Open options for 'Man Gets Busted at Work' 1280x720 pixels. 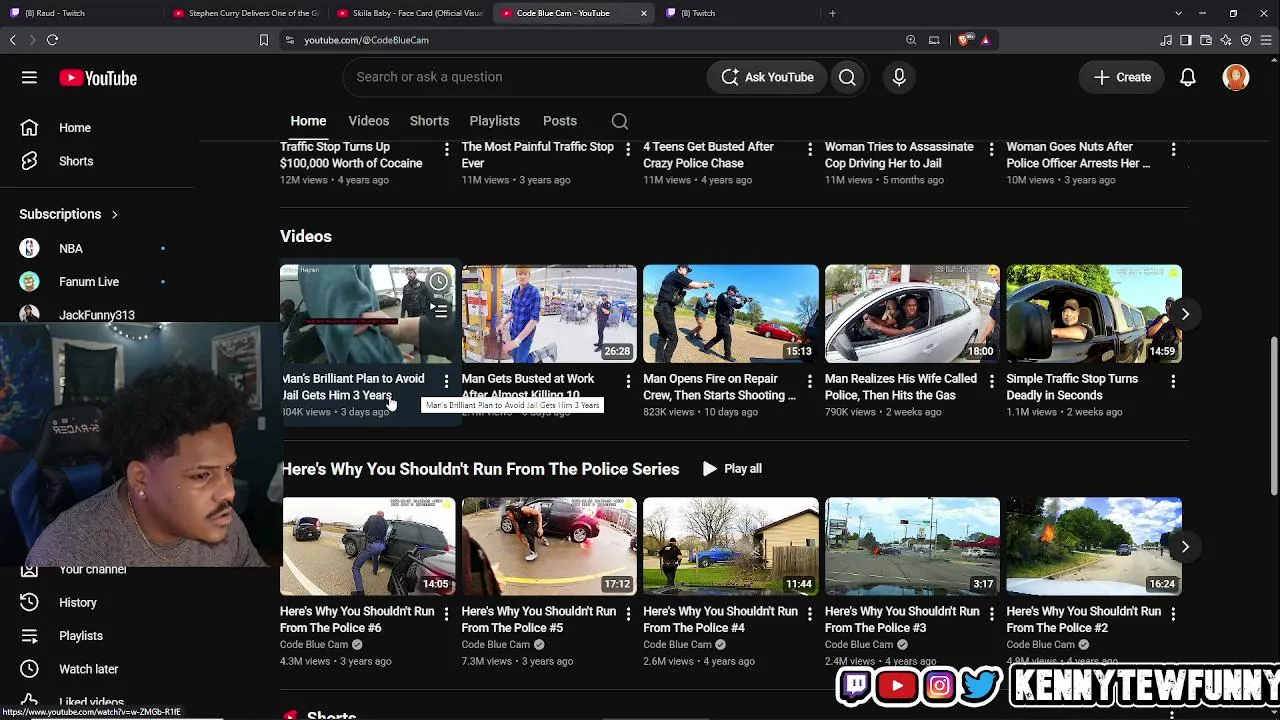[628, 381]
